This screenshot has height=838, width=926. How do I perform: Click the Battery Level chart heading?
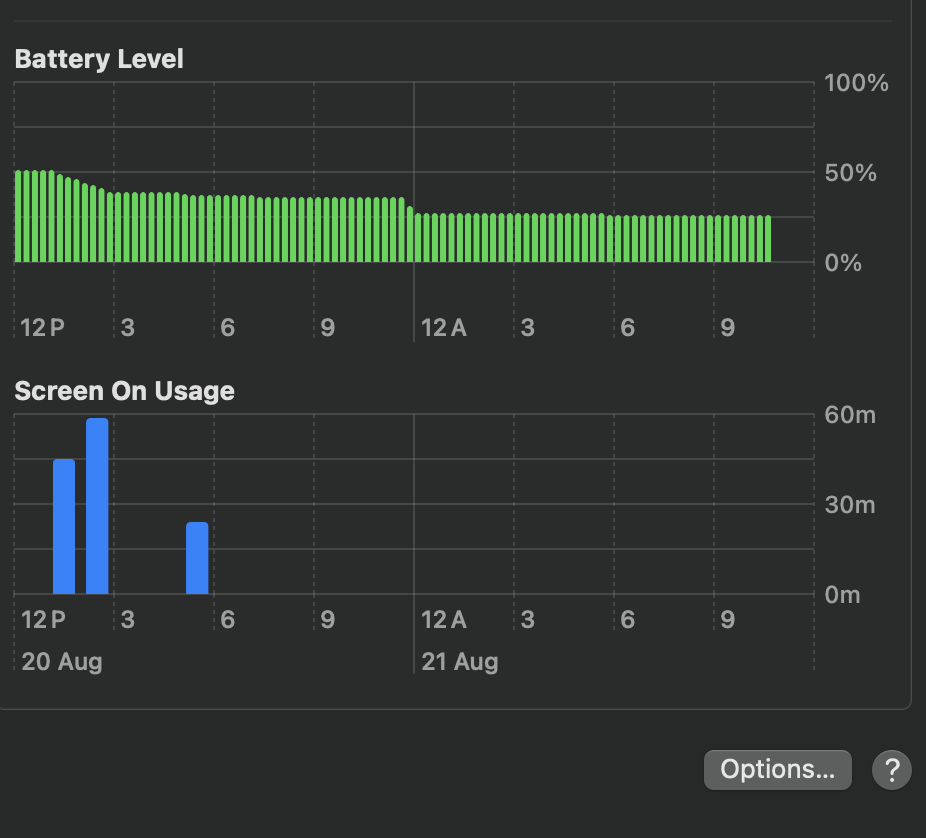click(x=99, y=59)
